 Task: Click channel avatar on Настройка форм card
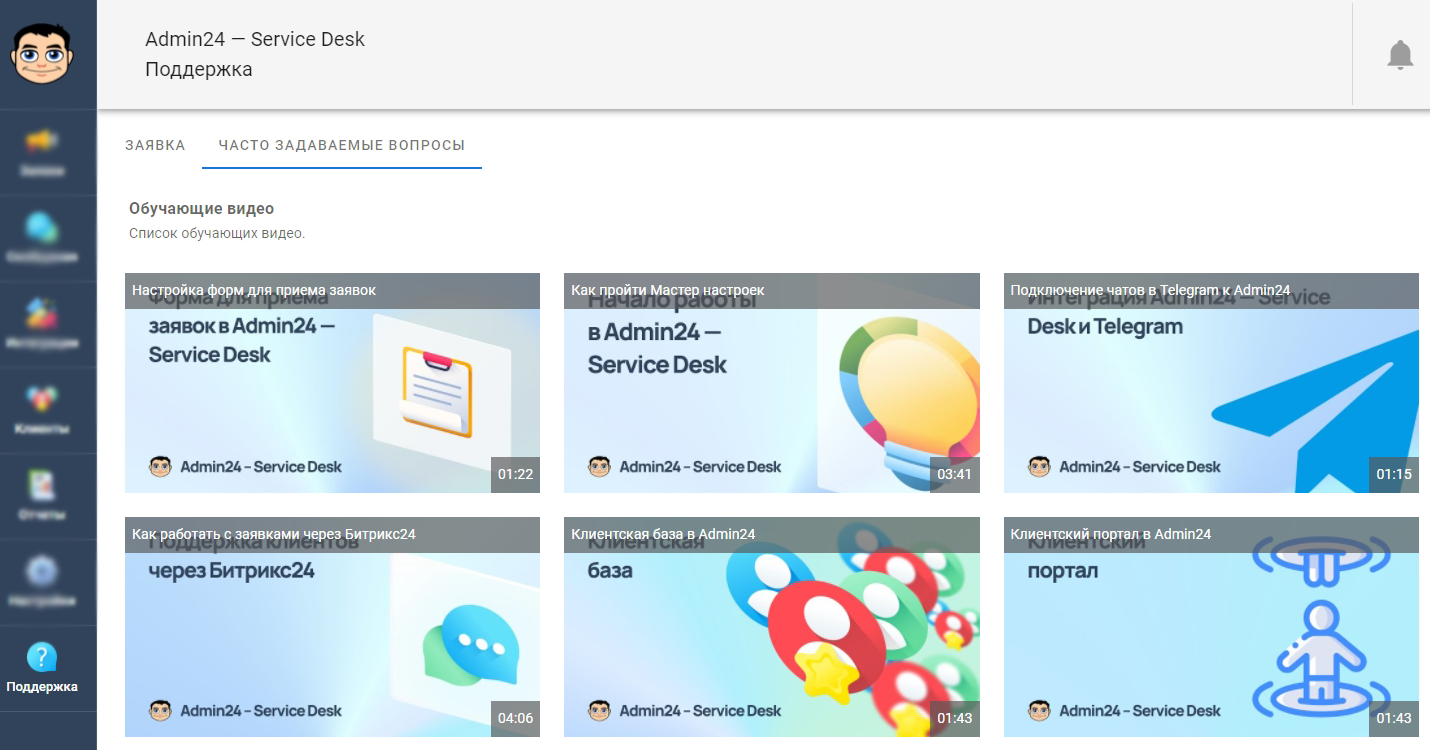tap(160, 466)
